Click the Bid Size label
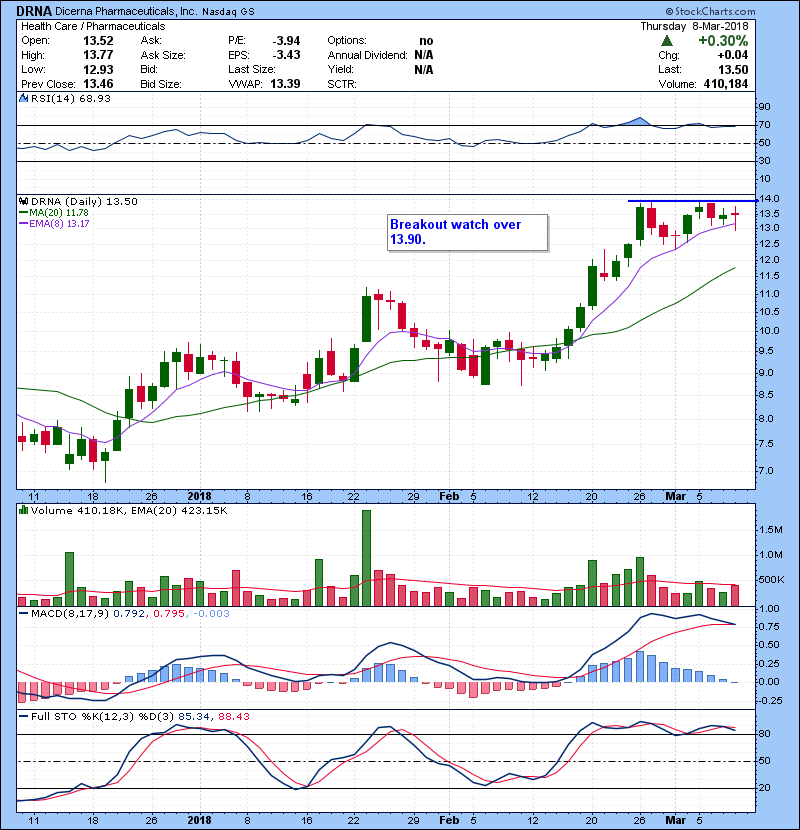 [161, 84]
